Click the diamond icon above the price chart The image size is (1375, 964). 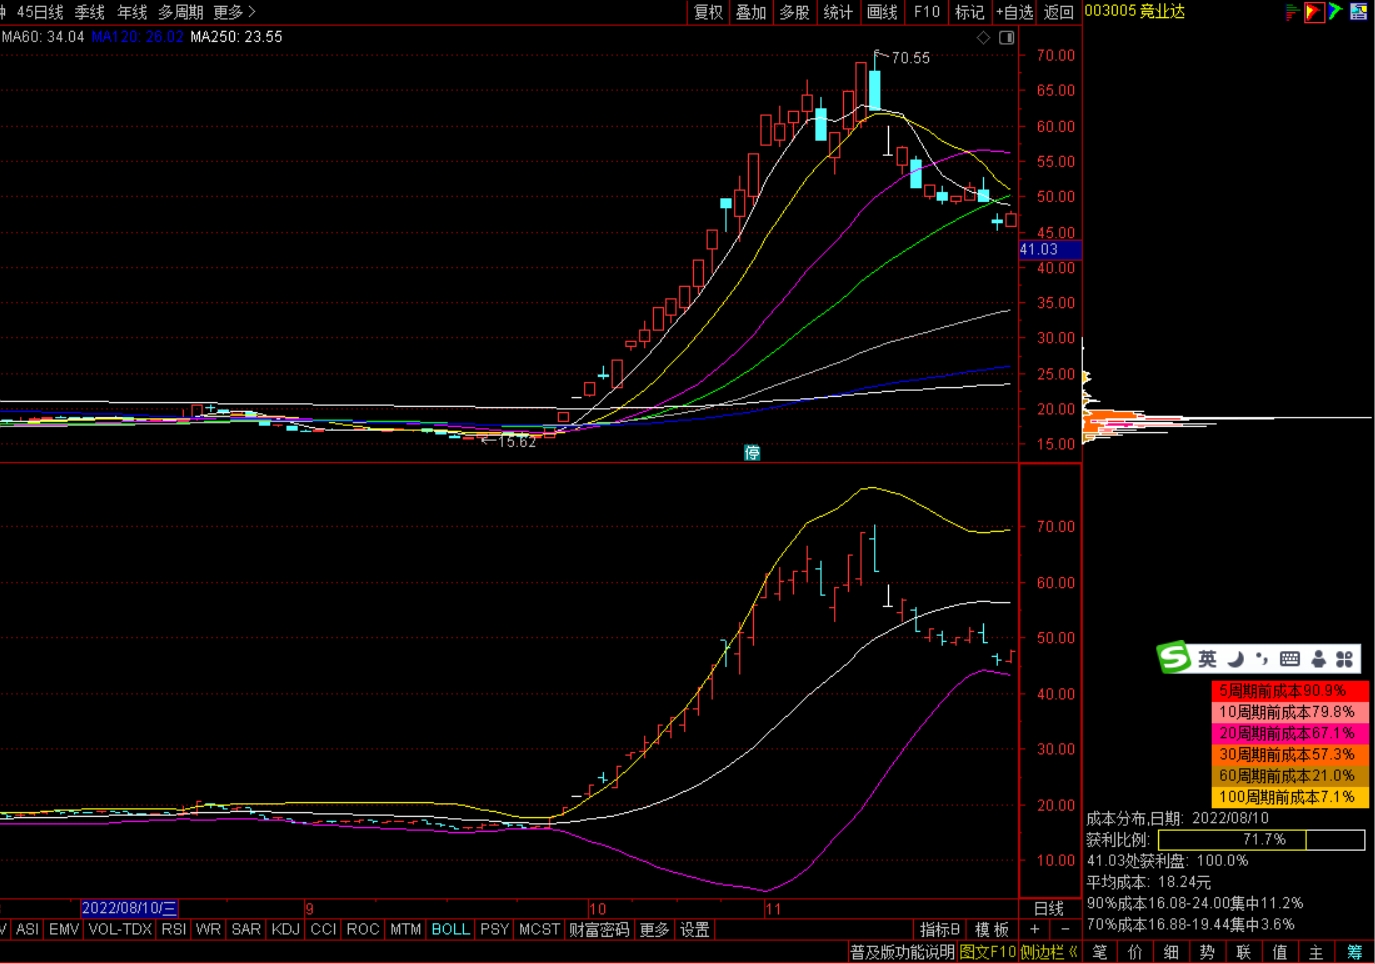(x=983, y=38)
